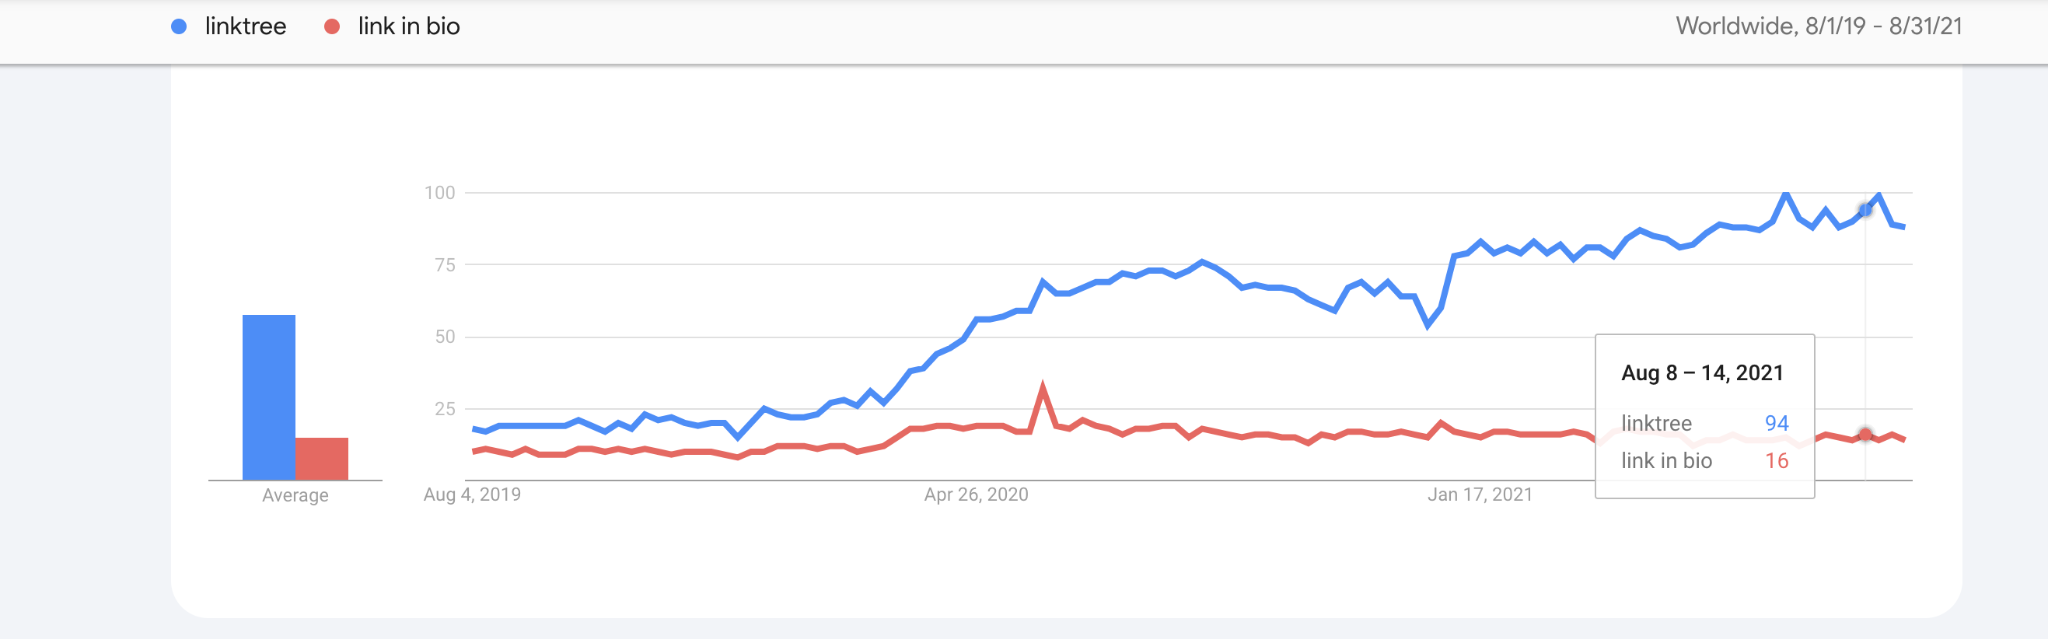Click the Worldwide date range text
The image size is (2048, 639).
pyautogui.click(x=1818, y=27)
